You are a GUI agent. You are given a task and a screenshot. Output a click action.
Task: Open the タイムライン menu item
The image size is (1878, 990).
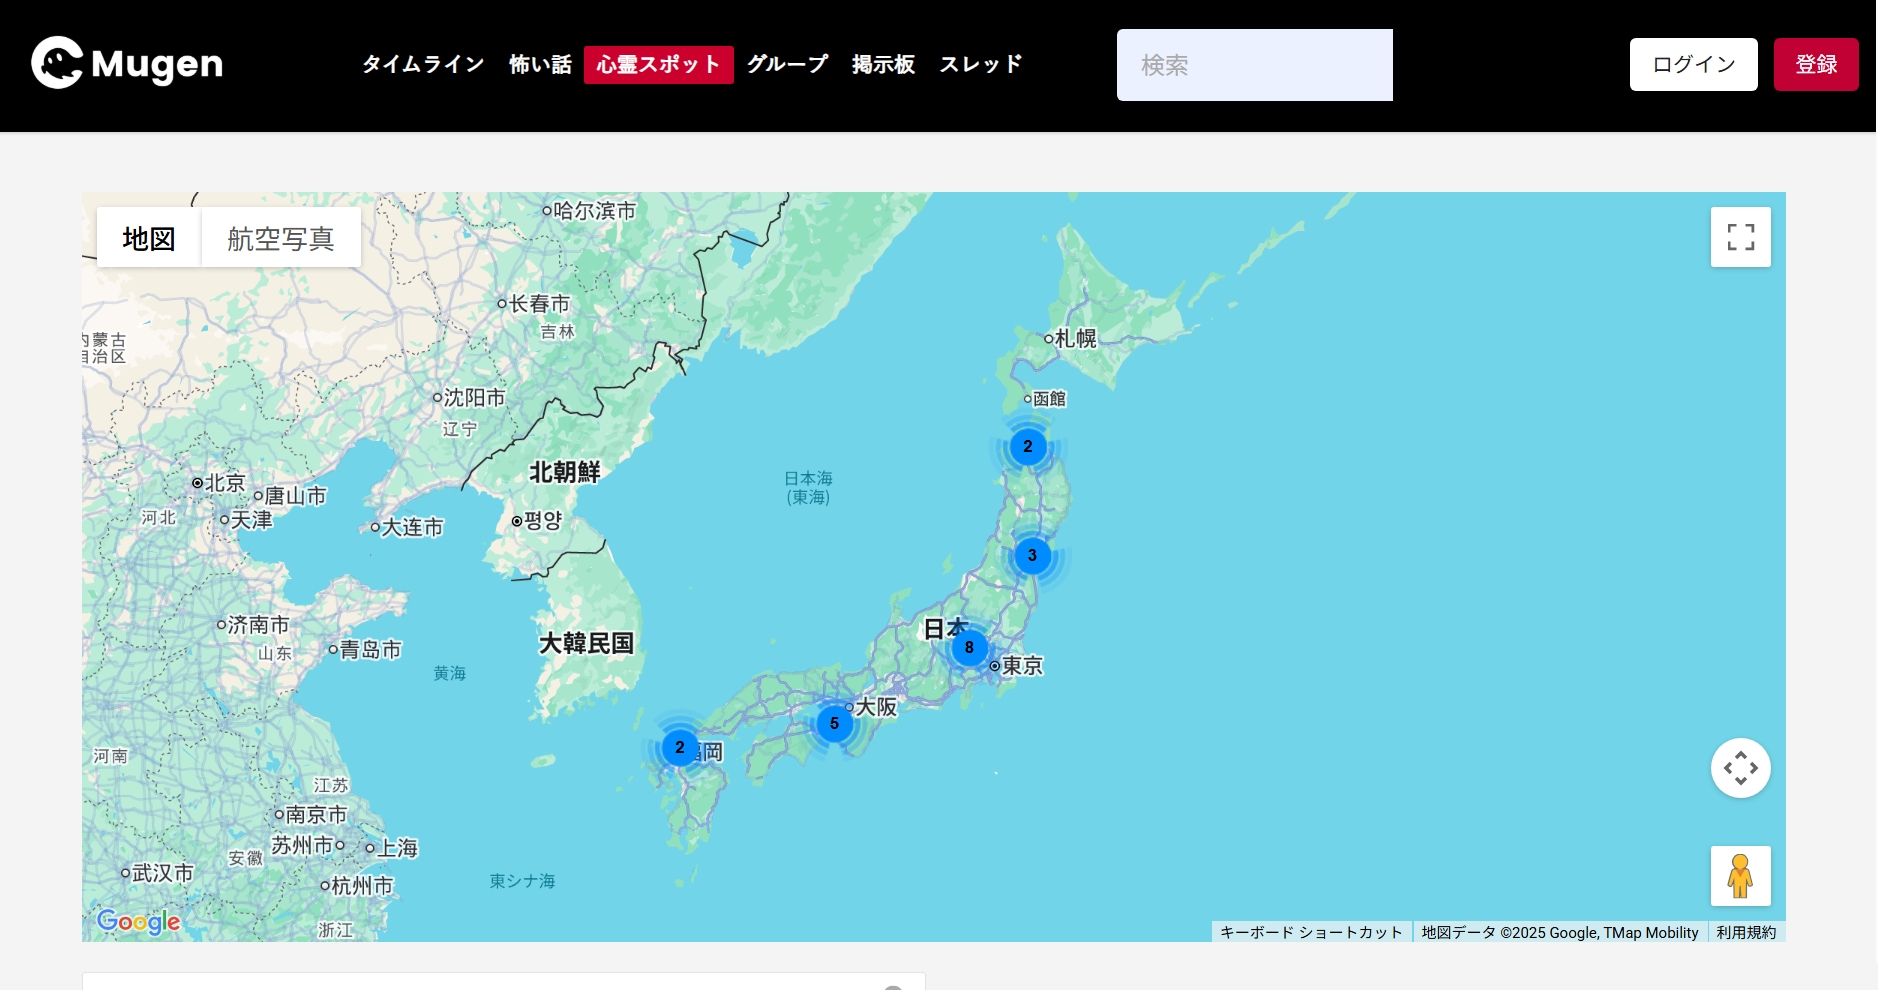click(x=423, y=65)
